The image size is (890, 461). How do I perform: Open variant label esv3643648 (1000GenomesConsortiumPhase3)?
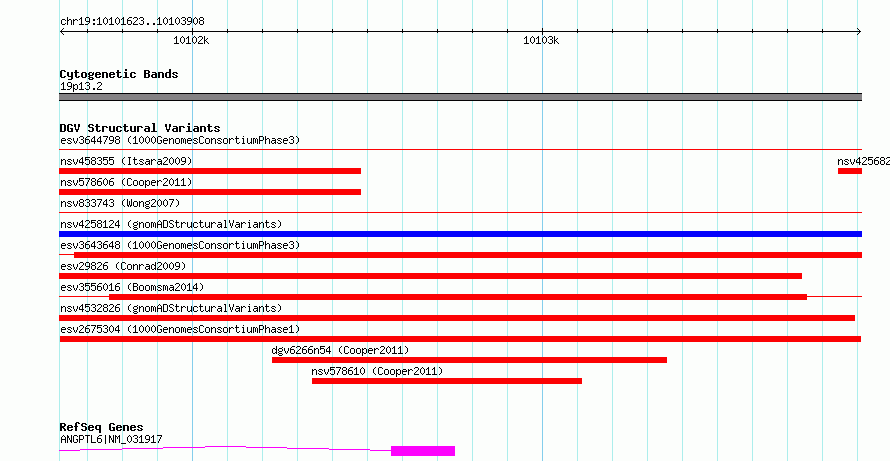click(x=180, y=245)
